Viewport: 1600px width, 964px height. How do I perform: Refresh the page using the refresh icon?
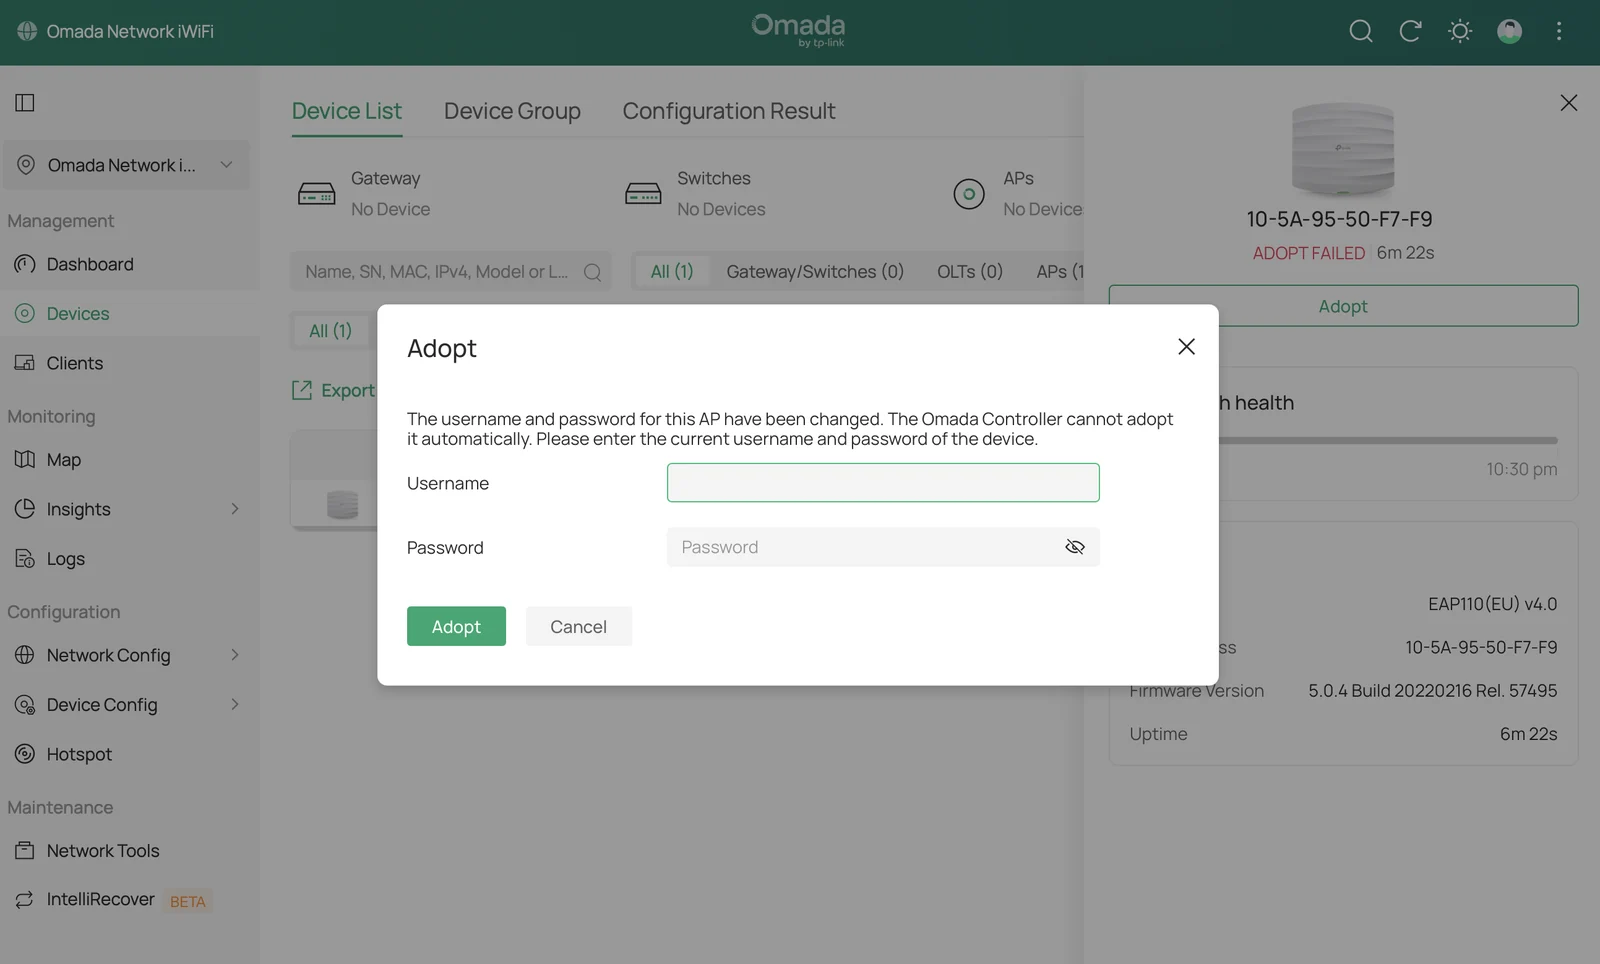click(1410, 31)
